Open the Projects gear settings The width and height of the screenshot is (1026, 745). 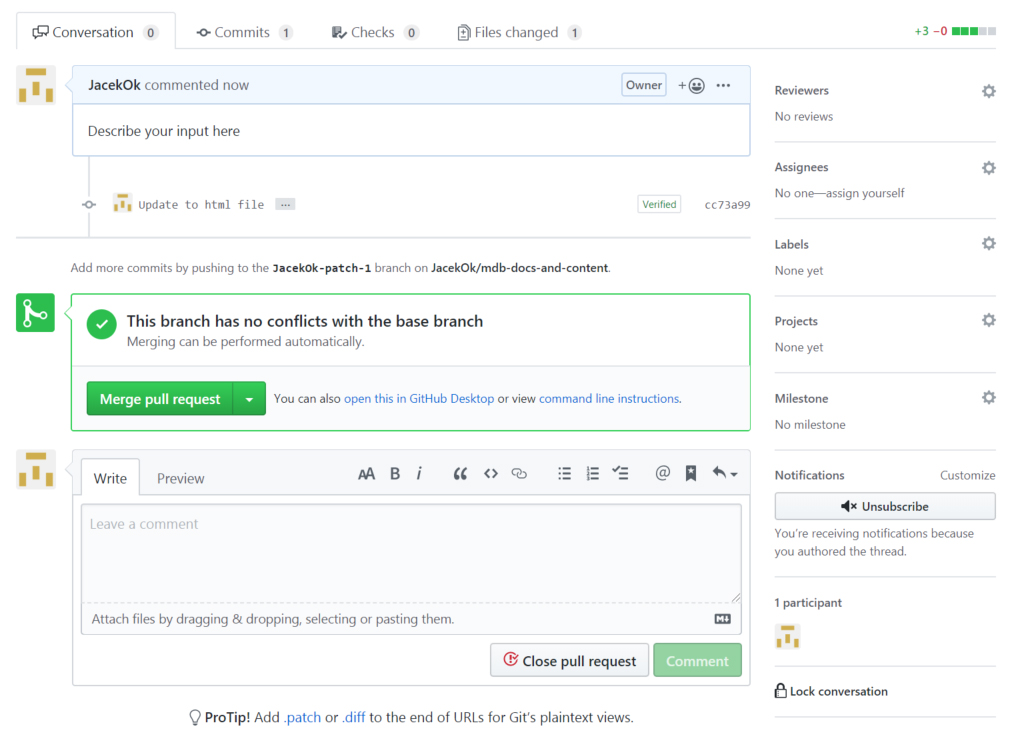pyautogui.click(x=989, y=321)
